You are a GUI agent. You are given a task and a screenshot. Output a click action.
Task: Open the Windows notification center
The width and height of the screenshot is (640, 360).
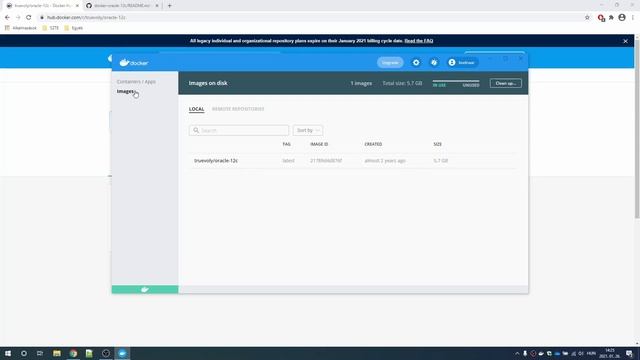630,353
